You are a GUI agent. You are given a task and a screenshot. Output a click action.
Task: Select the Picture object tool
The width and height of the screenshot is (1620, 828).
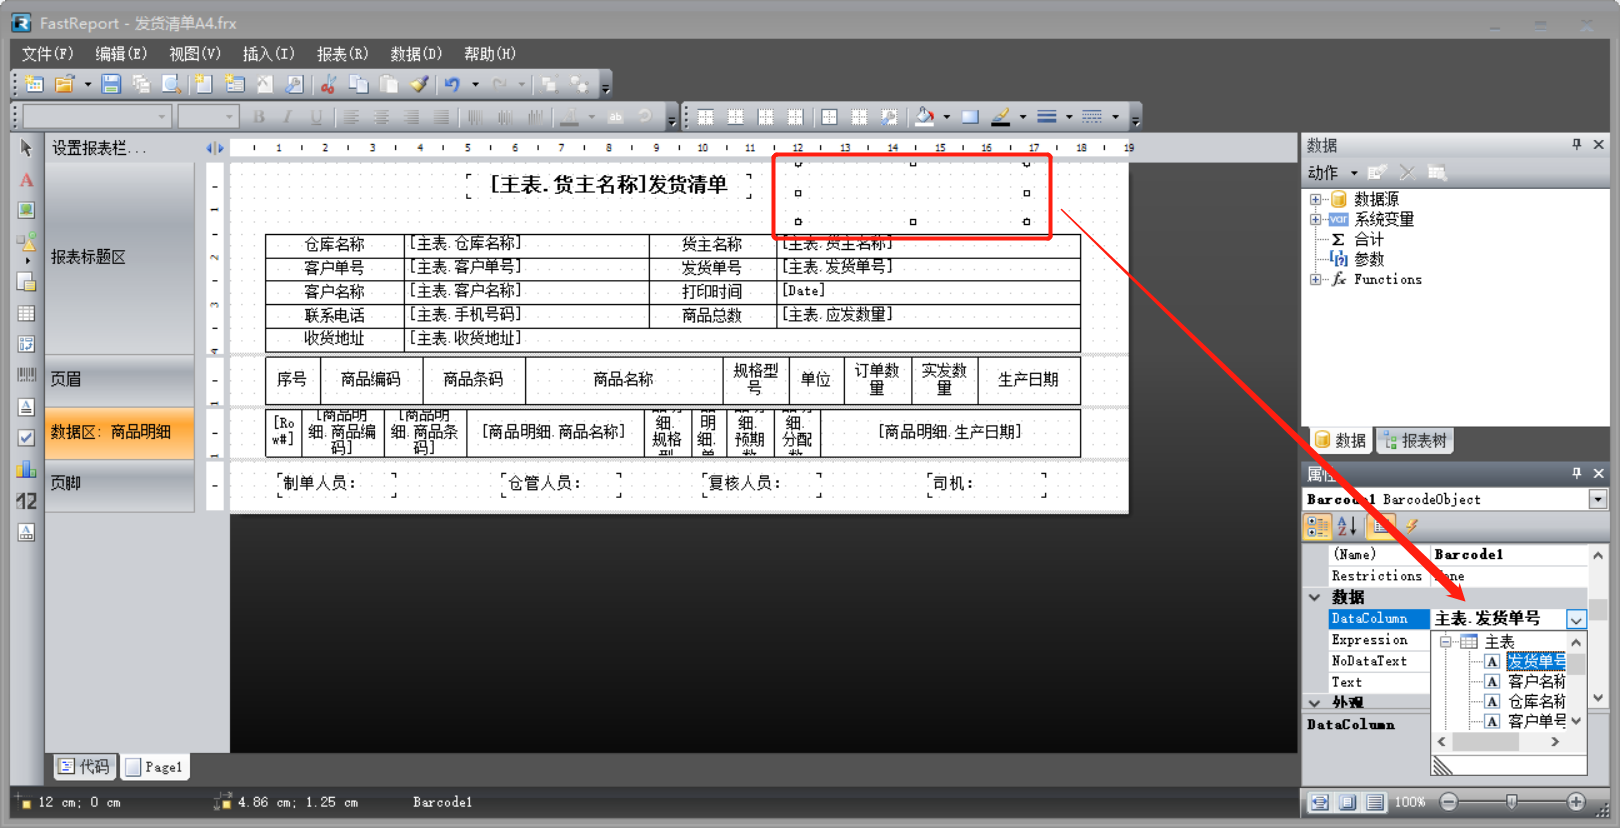pyautogui.click(x=26, y=210)
